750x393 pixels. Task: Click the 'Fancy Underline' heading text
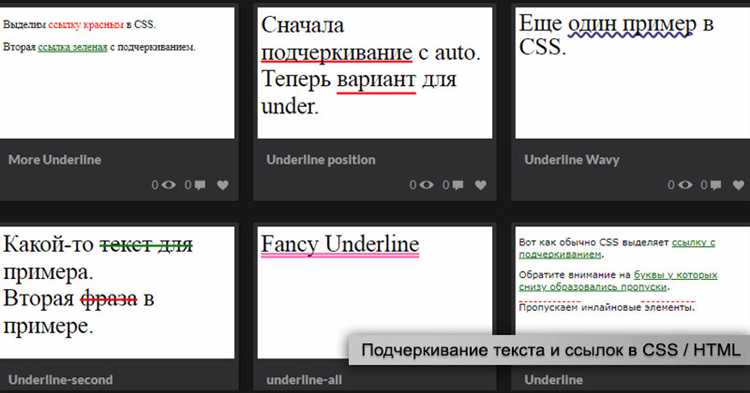(340, 245)
